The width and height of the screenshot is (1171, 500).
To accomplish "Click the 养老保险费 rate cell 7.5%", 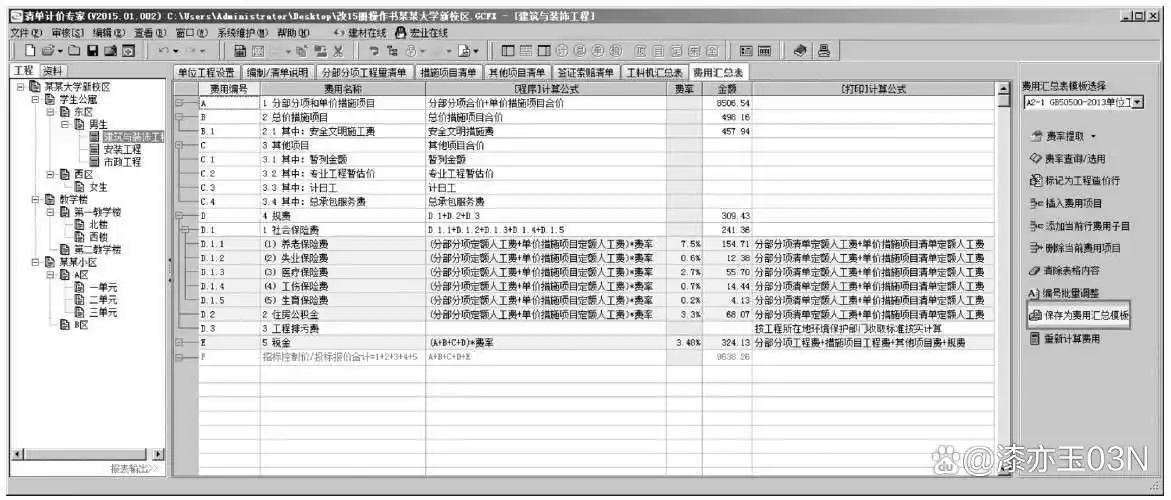I will pyautogui.click(x=687, y=243).
